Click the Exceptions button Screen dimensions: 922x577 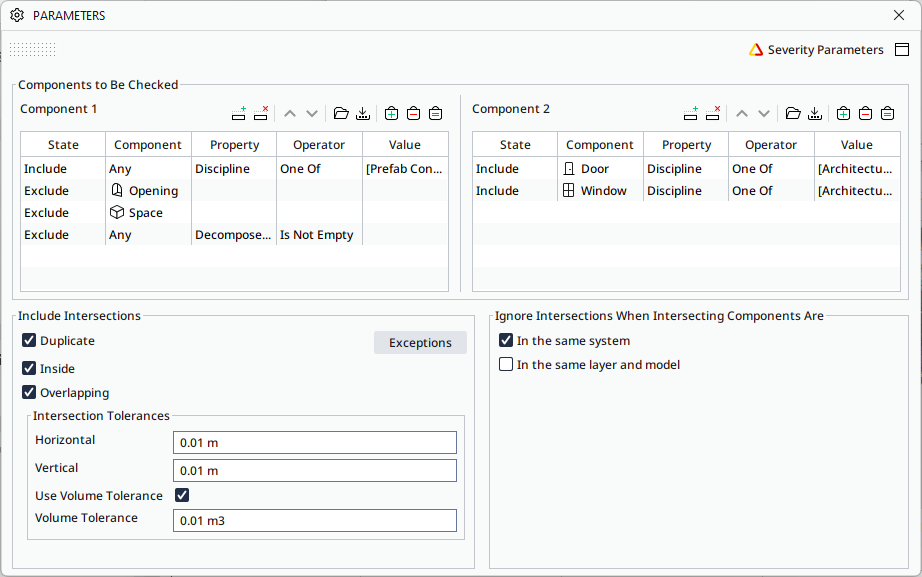420,342
